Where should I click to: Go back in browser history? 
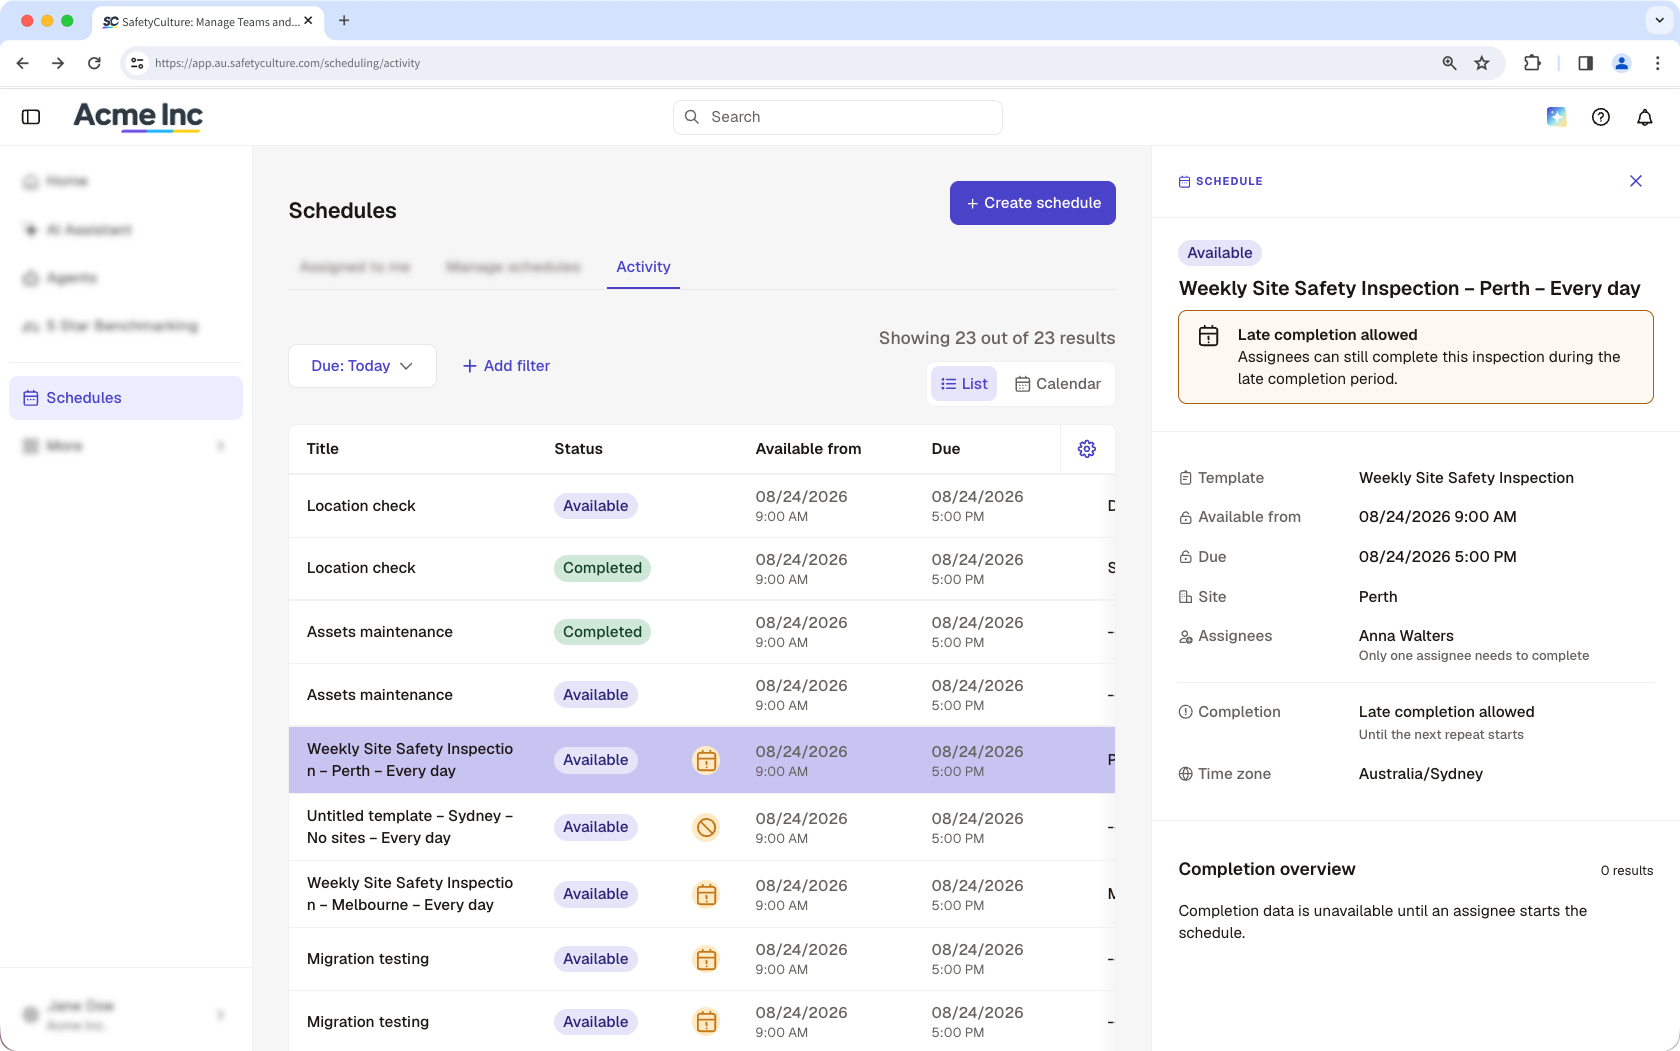[23, 63]
